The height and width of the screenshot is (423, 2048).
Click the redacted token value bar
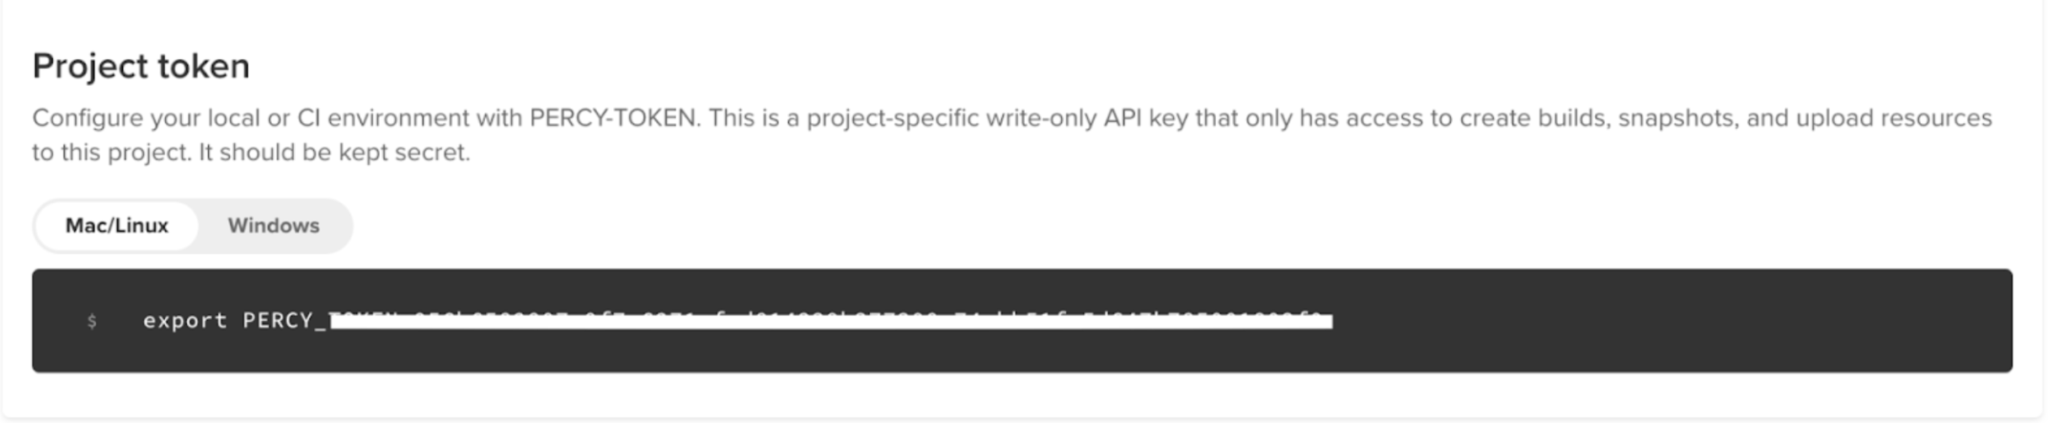pos(830,321)
